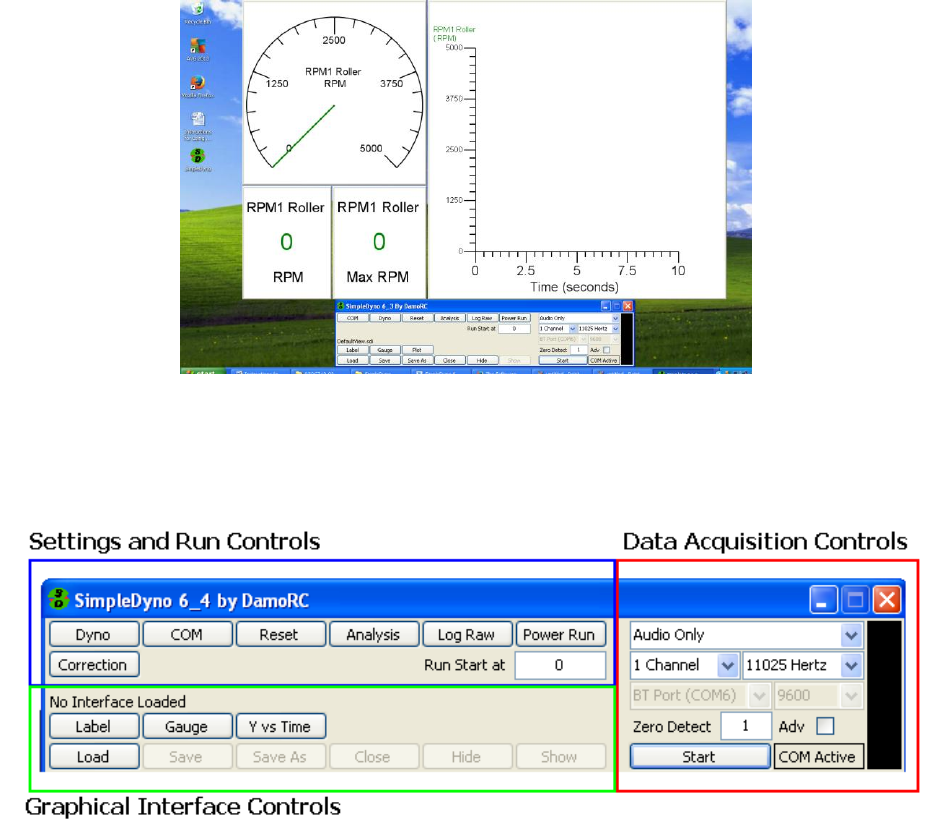Click the Dyno button in the enlarged 6_4 panel

click(94, 635)
